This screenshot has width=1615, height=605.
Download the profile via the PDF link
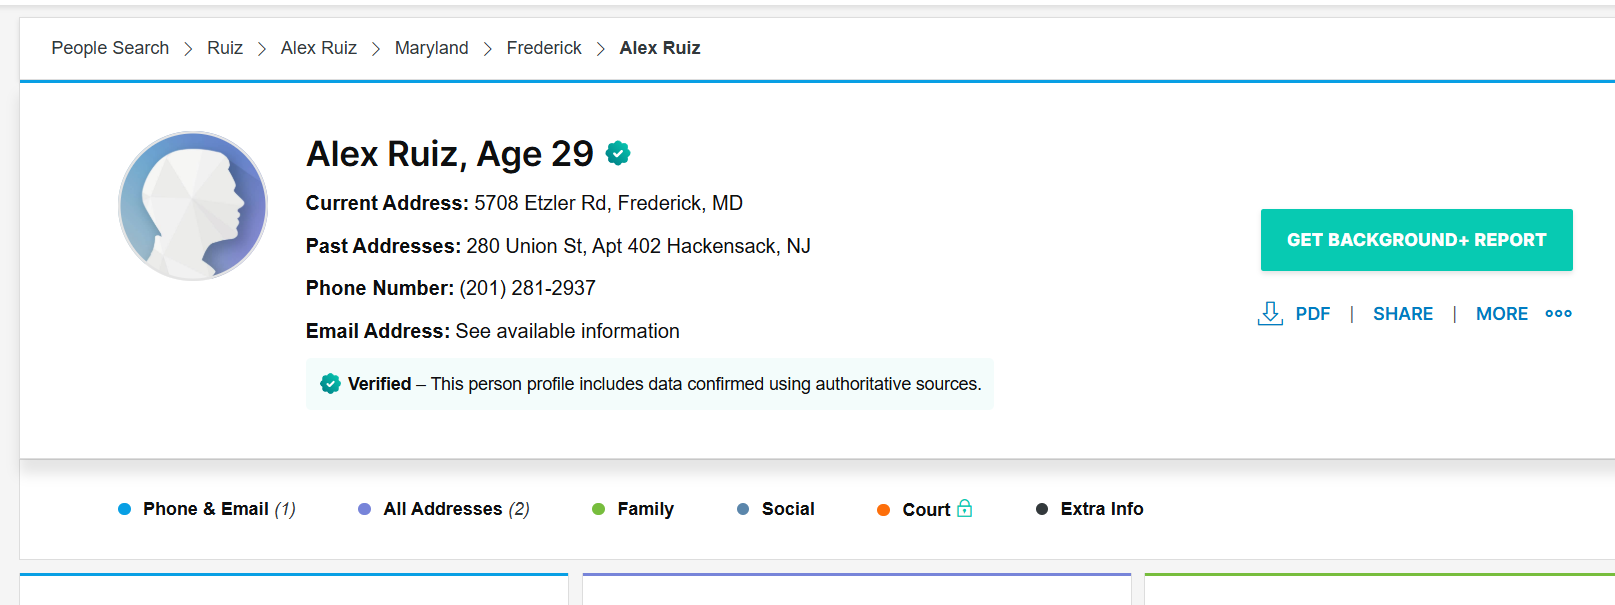tap(1312, 314)
